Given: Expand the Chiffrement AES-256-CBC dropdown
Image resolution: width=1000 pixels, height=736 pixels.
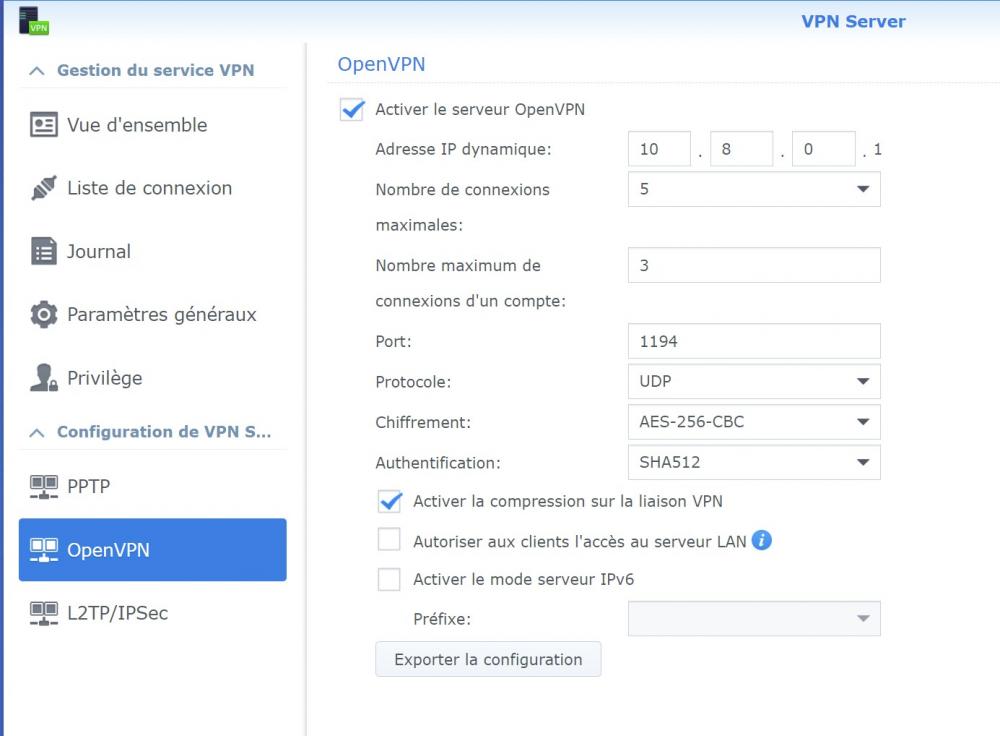Looking at the screenshot, I should (x=754, y=422).
